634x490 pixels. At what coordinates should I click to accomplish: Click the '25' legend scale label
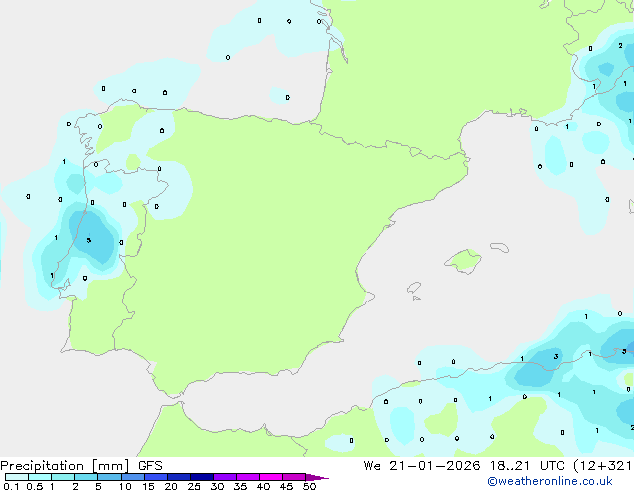(x=194, y=486)
